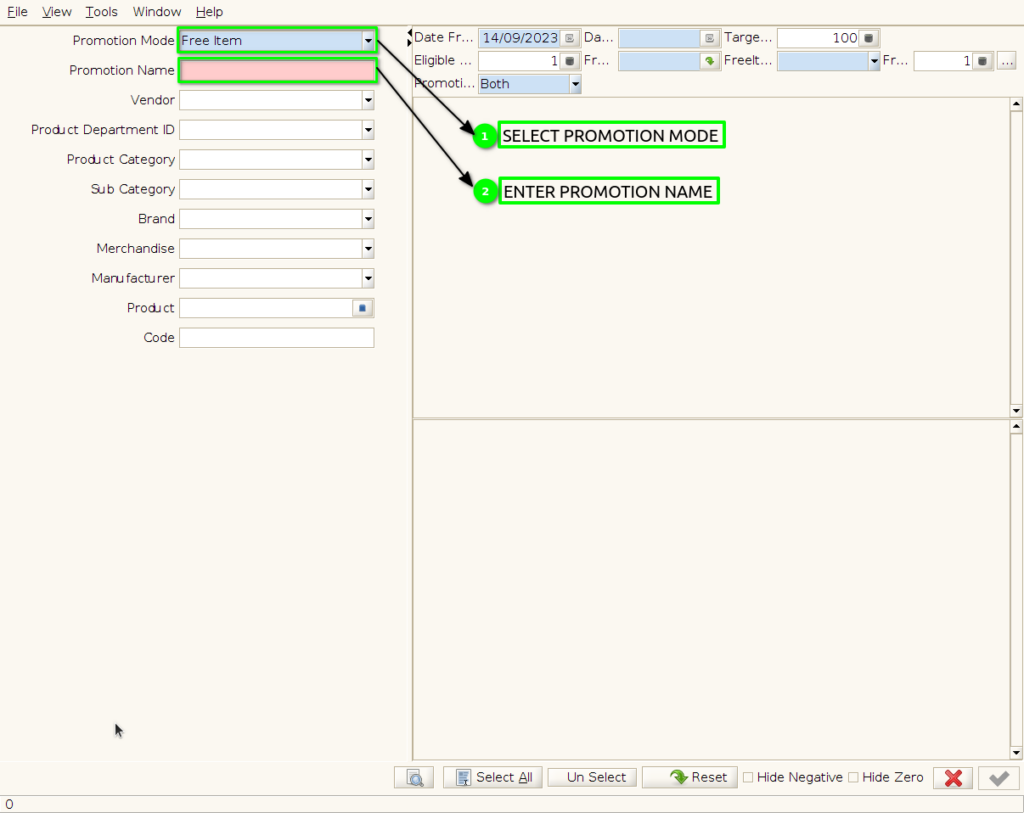This screenshot has width=1024, height=813.
Task: Click upper table scrollbar up arrow
Action: click(1016, 104)
